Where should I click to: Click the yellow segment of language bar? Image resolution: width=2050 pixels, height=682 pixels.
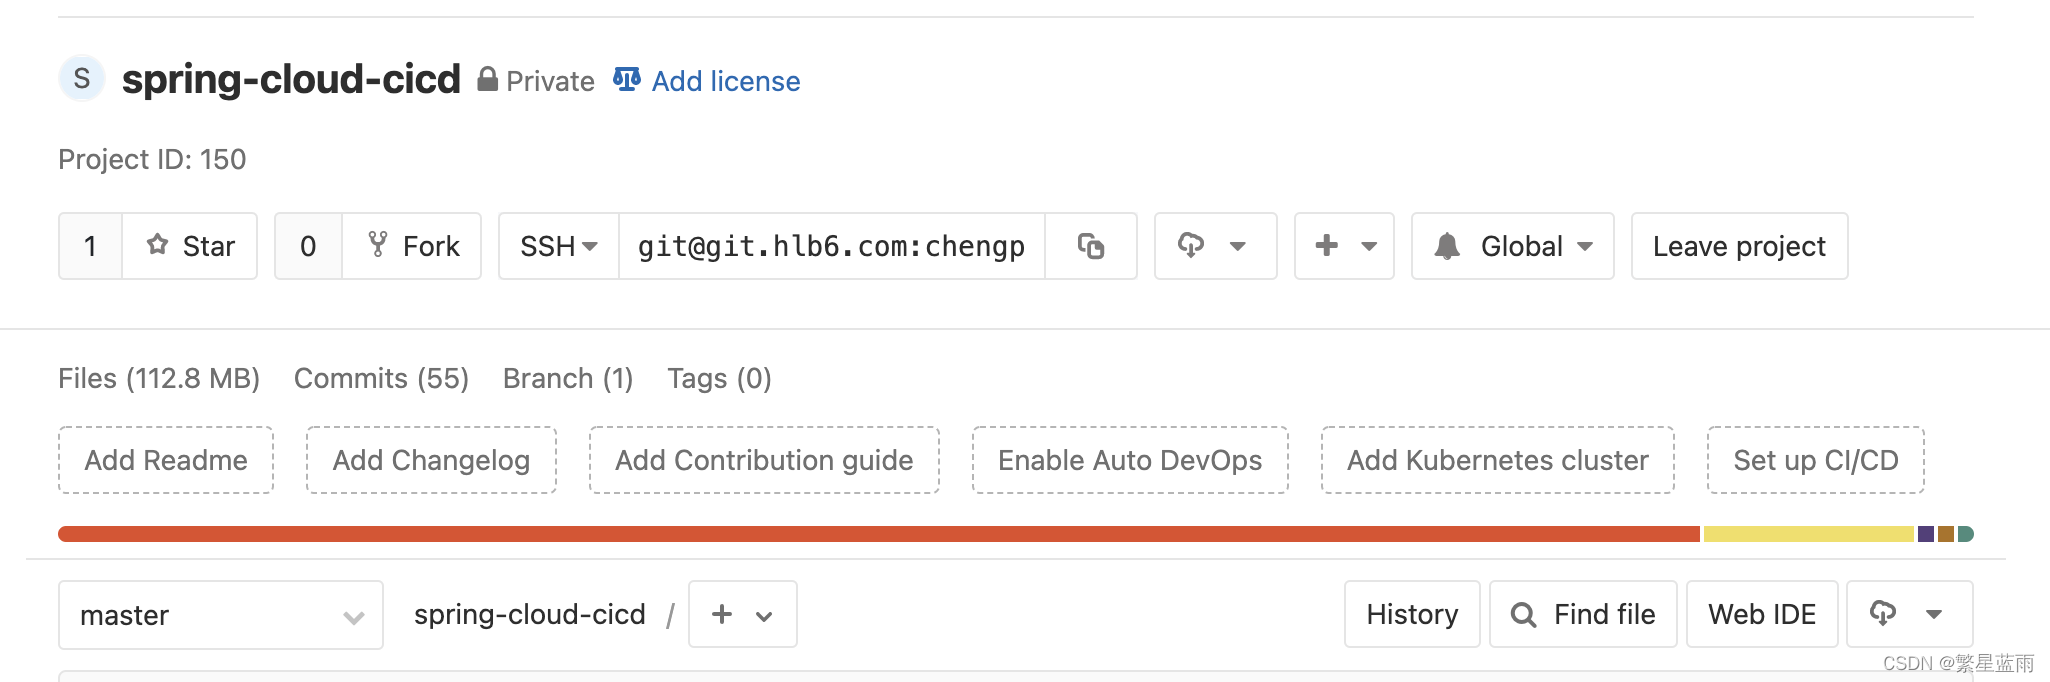coord(1808,534)
